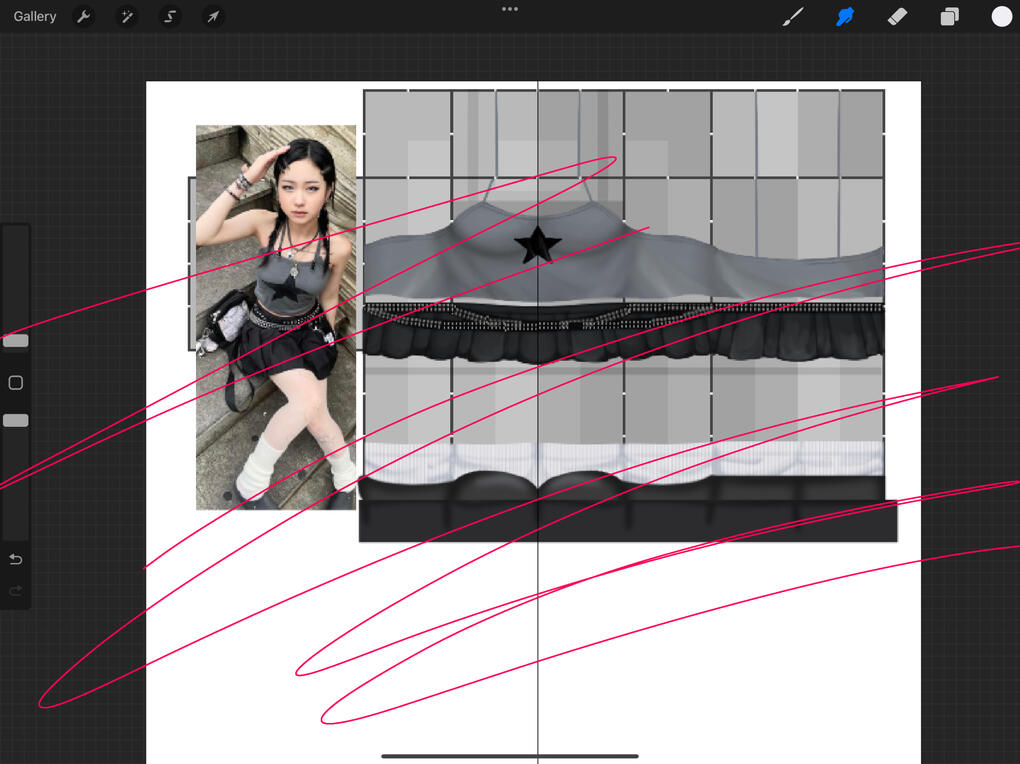The image size is (1020, 764).
Task: Open the Layers panel
Action: pos(949,17)
